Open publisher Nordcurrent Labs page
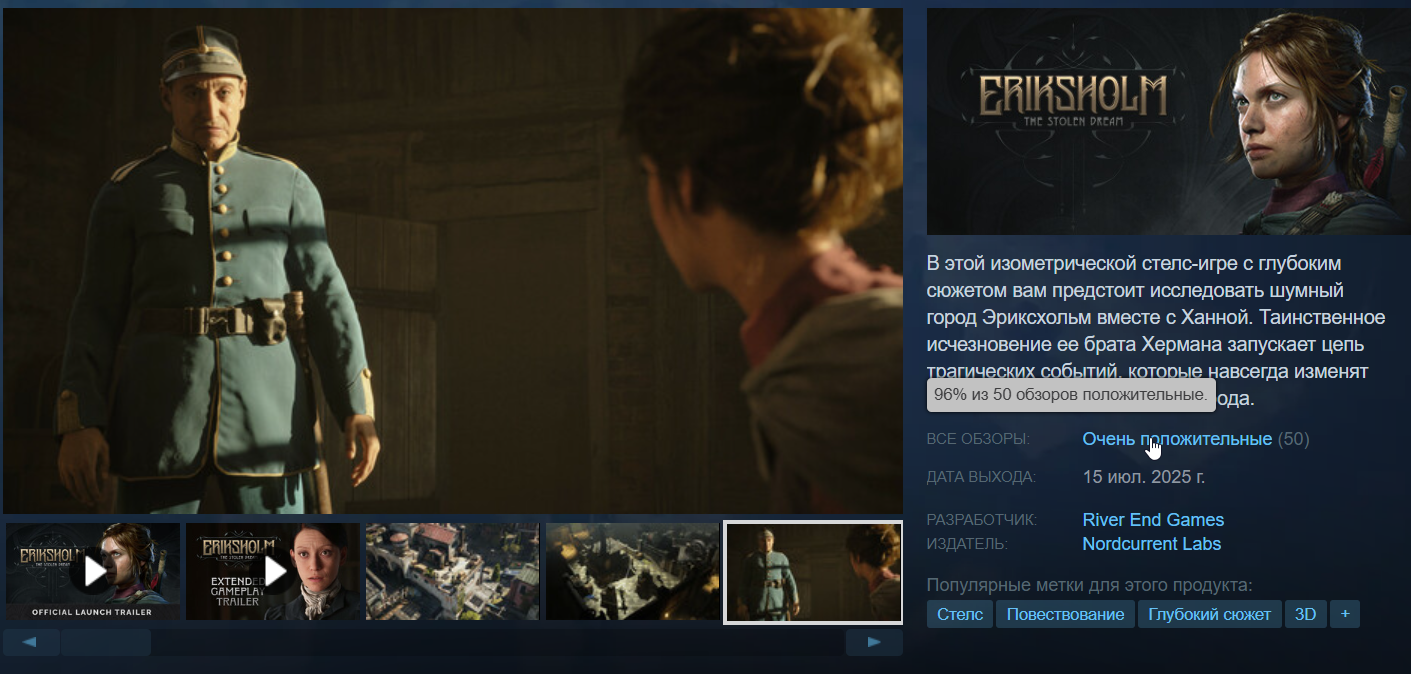Viewport: 1411px width, 674px height. (x=1152, y=544)
